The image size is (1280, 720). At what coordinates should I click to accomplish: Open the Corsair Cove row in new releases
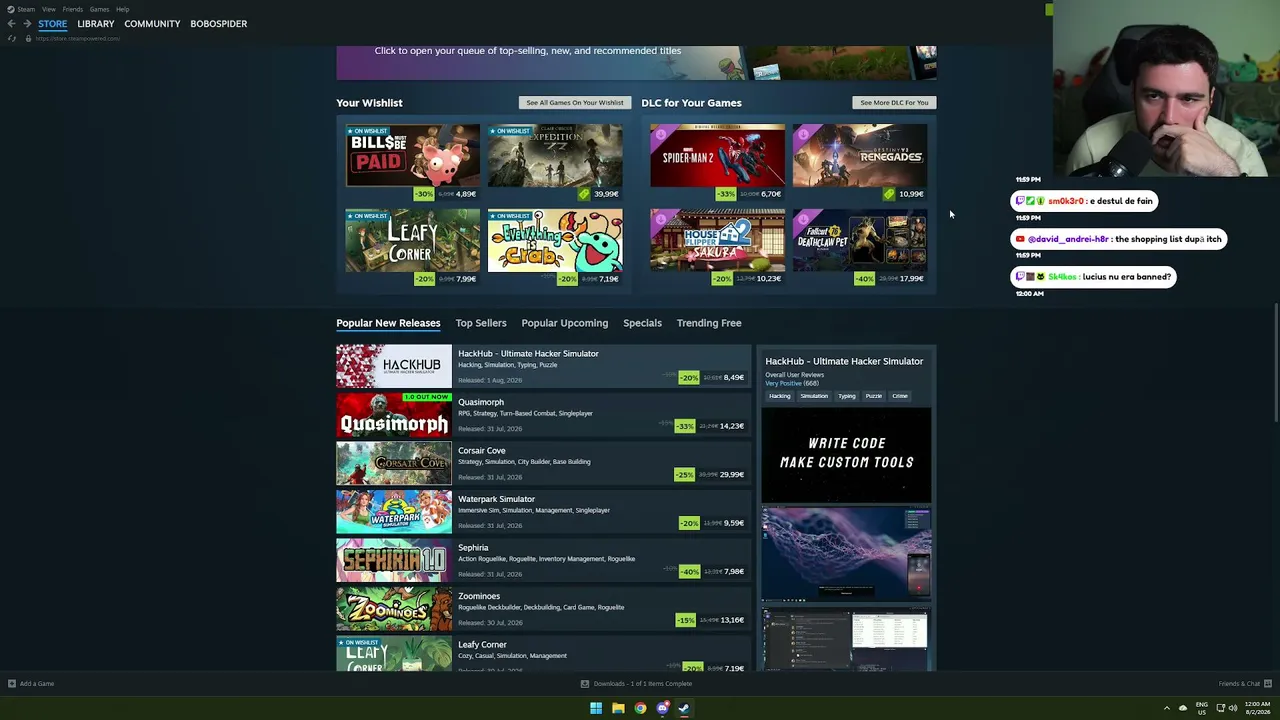click(x=543, y=463)
